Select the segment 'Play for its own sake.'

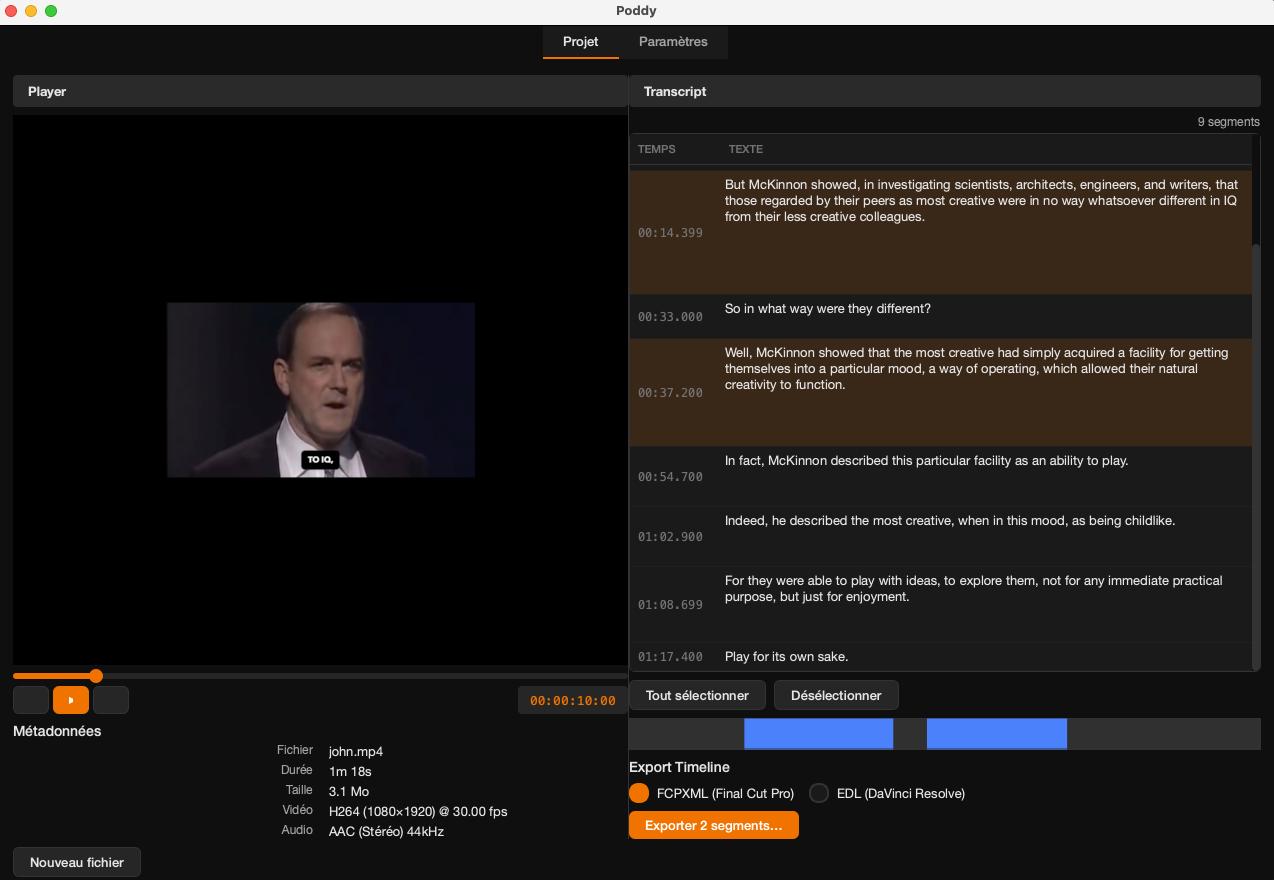[940, 656]
